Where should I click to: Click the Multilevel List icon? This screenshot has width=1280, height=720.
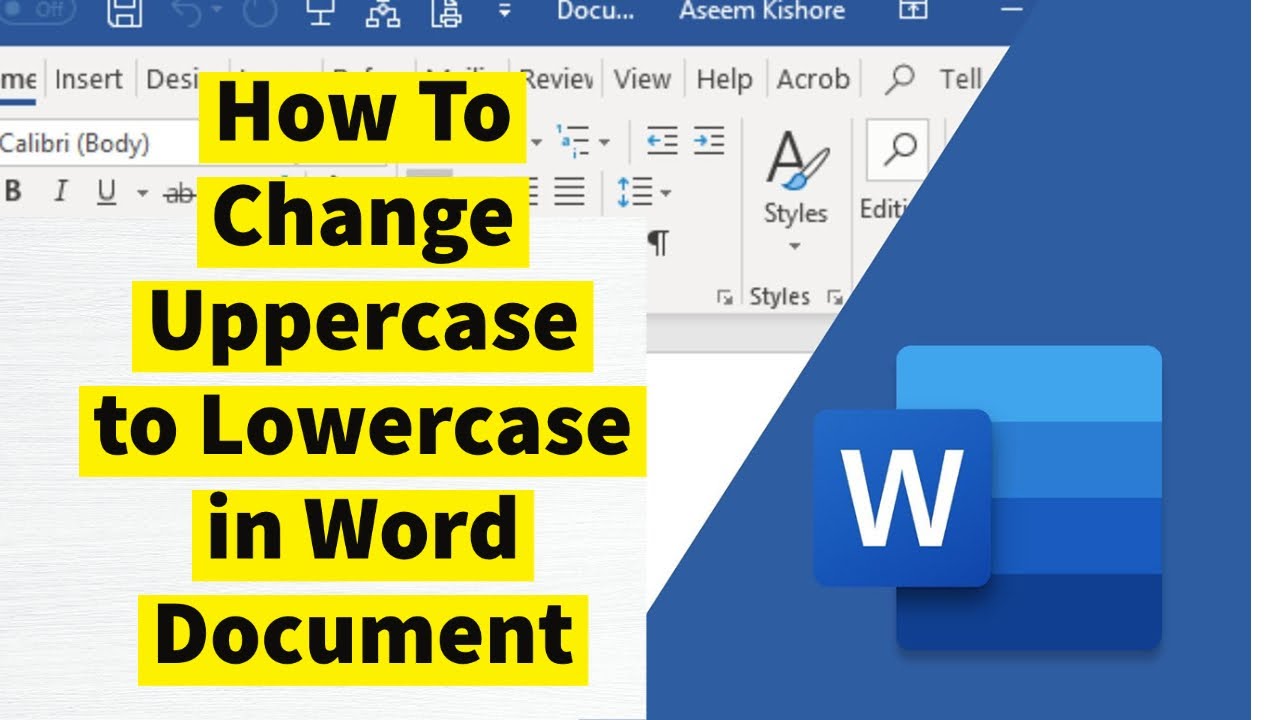(573, 141)
